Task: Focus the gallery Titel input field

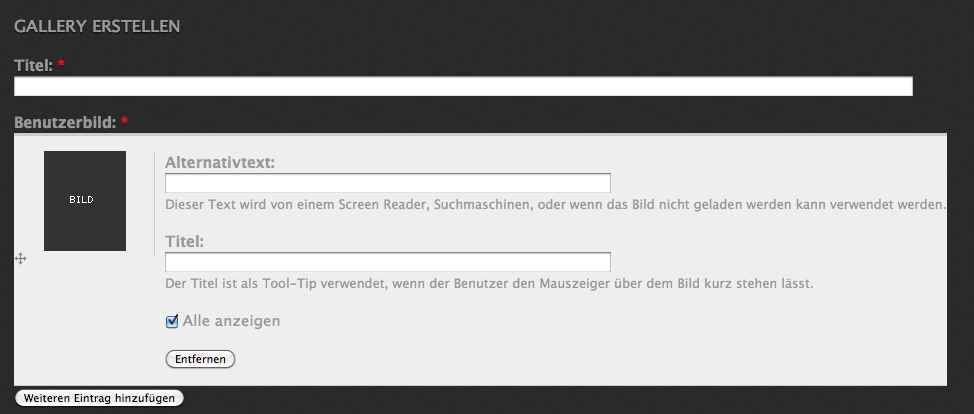Action: [463, 87]
